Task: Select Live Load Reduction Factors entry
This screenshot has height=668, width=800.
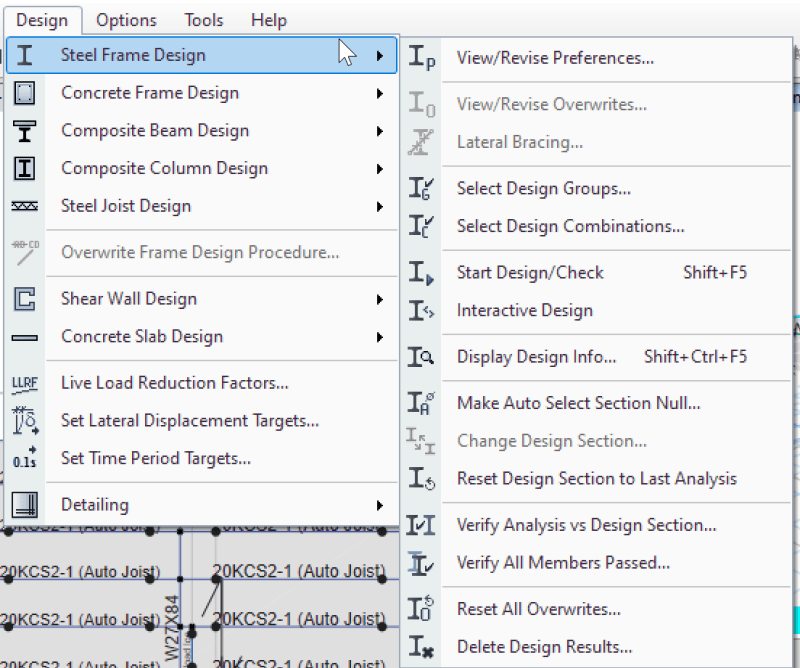Action: [202, 383]
